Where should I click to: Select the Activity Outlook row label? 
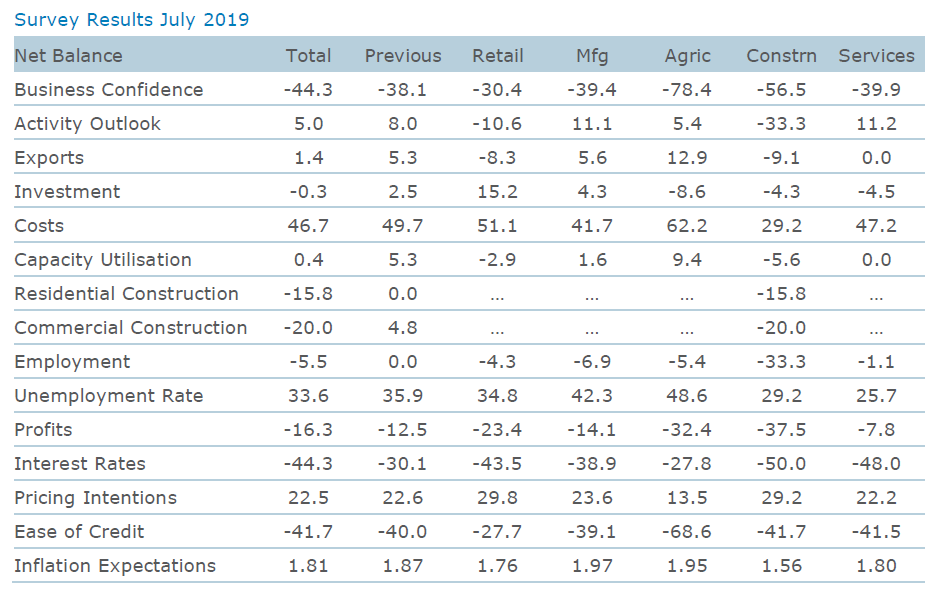[x=88, y=124]
